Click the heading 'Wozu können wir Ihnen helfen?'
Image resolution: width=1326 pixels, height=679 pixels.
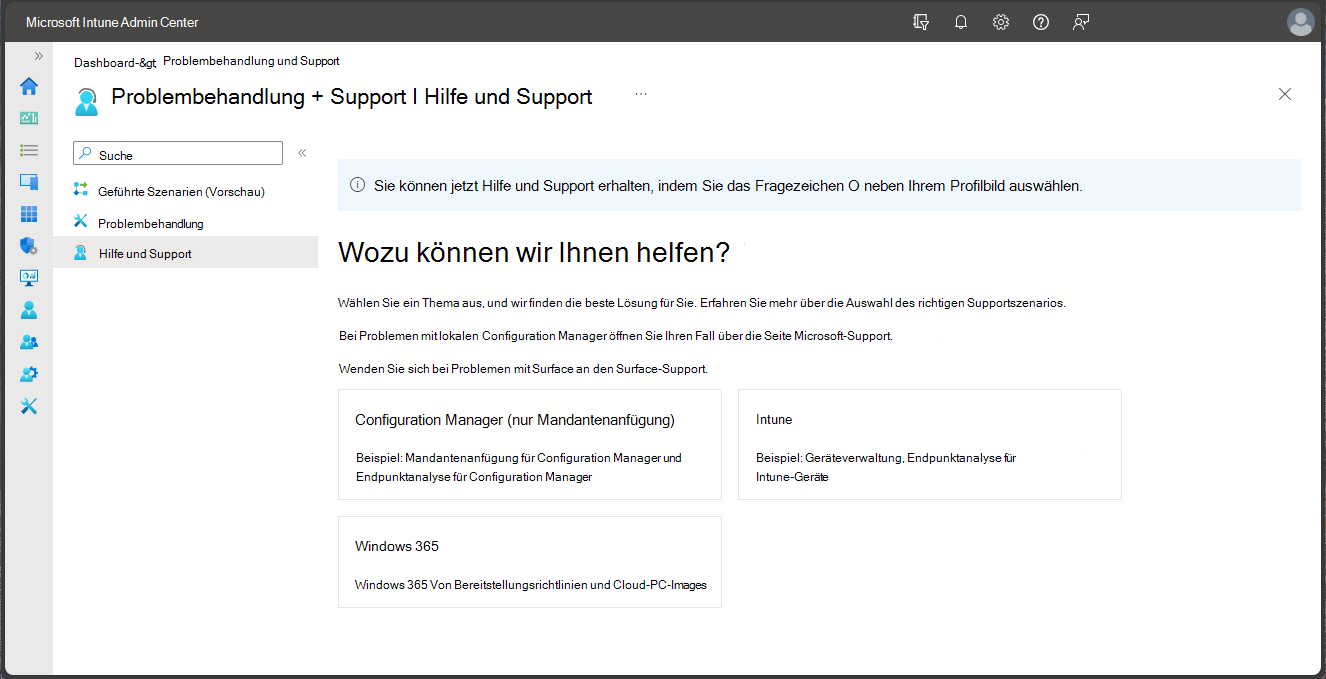point(534,252)
